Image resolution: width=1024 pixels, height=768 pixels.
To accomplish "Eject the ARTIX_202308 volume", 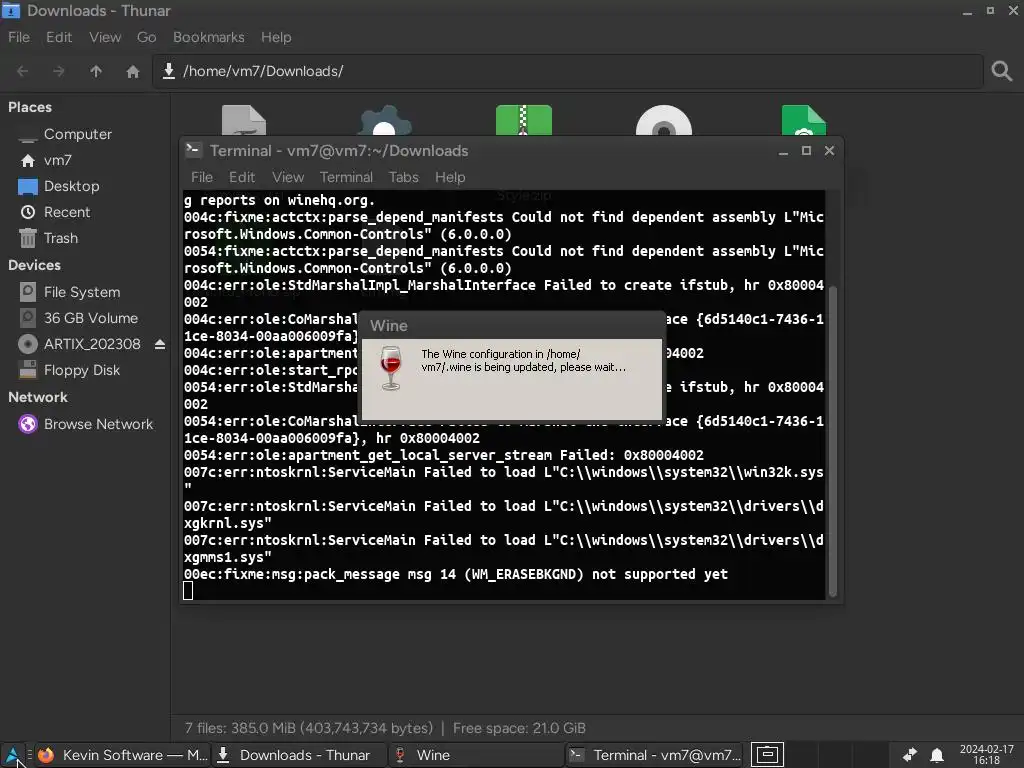I will pos(160,344).
